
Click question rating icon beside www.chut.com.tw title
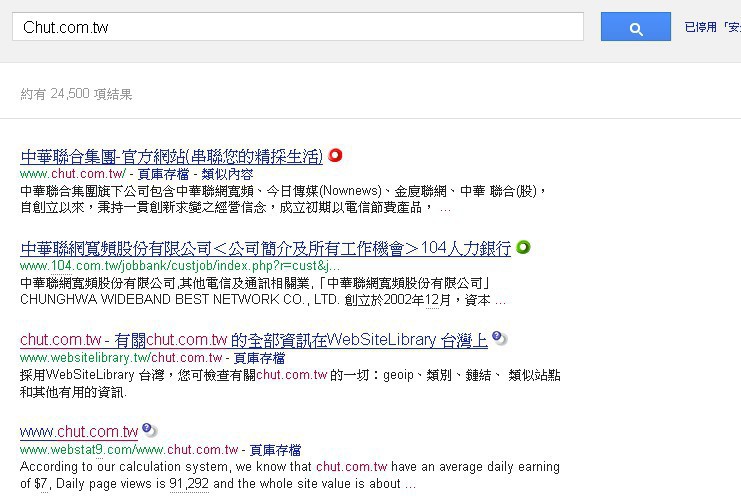[x=149, y=430]
